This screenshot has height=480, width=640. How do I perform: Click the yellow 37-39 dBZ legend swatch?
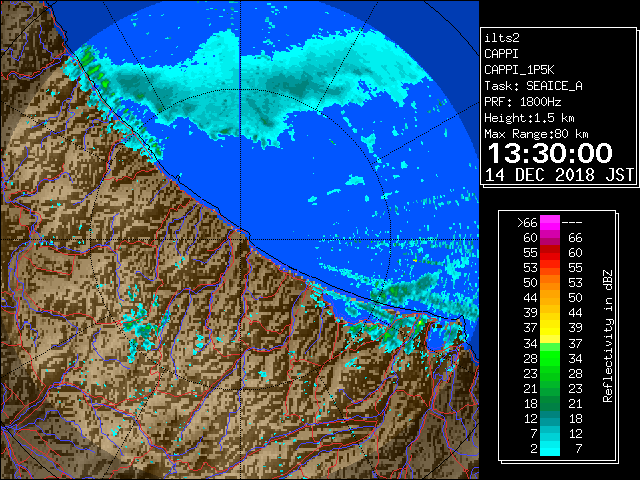tap(550, 328)
